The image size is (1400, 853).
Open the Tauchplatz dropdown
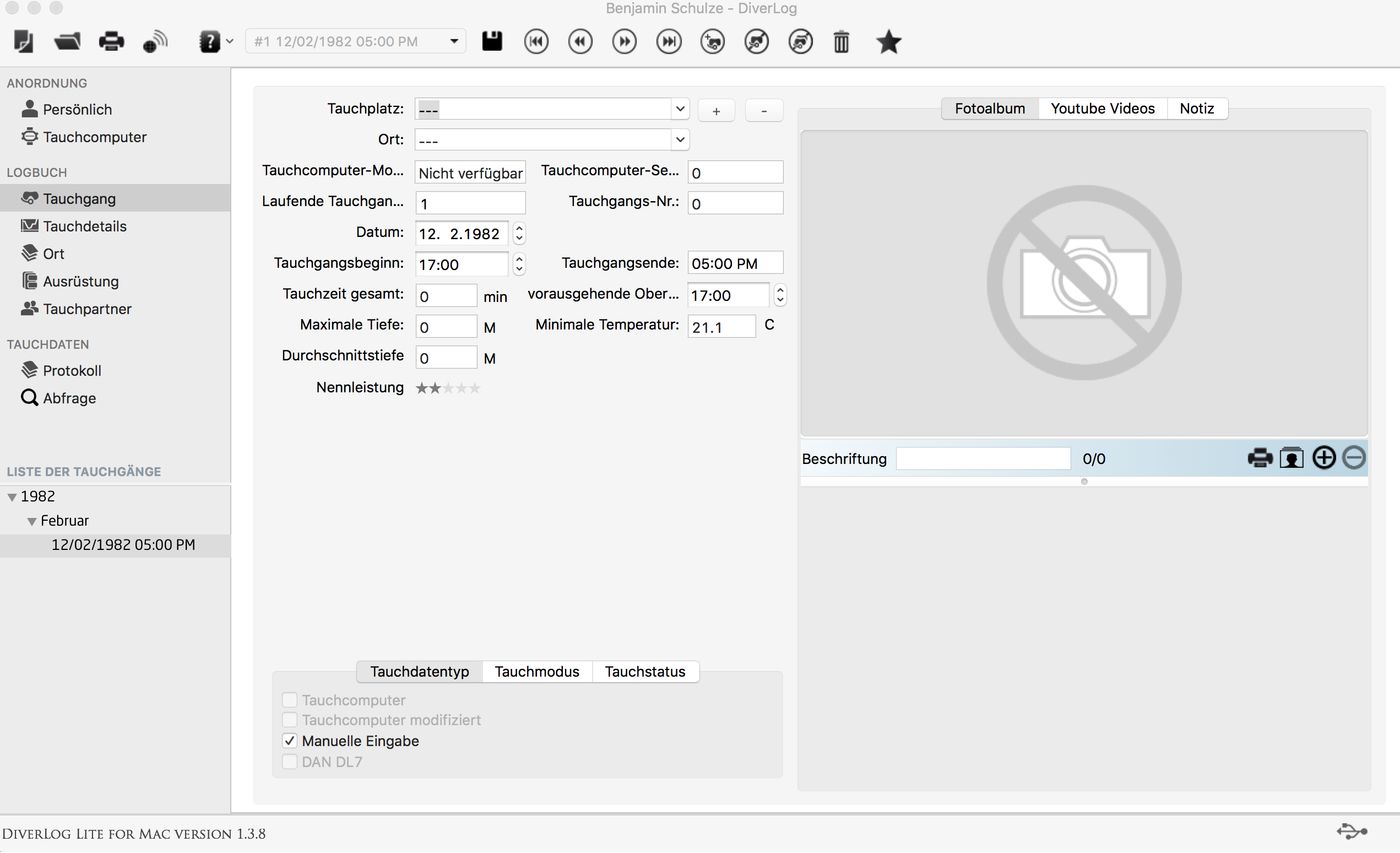pyautogui.click(x=679, y=109)
